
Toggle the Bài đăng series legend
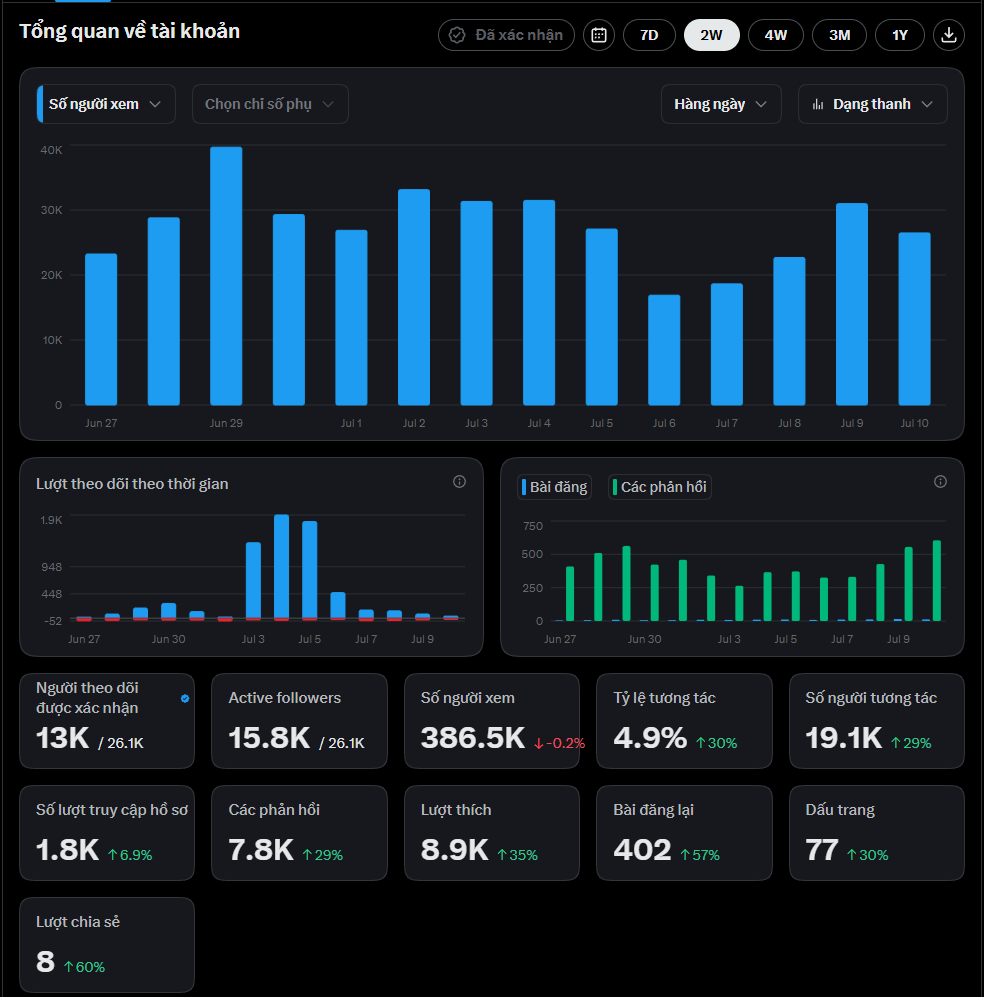pyautogui.click(x=554, y=487)
